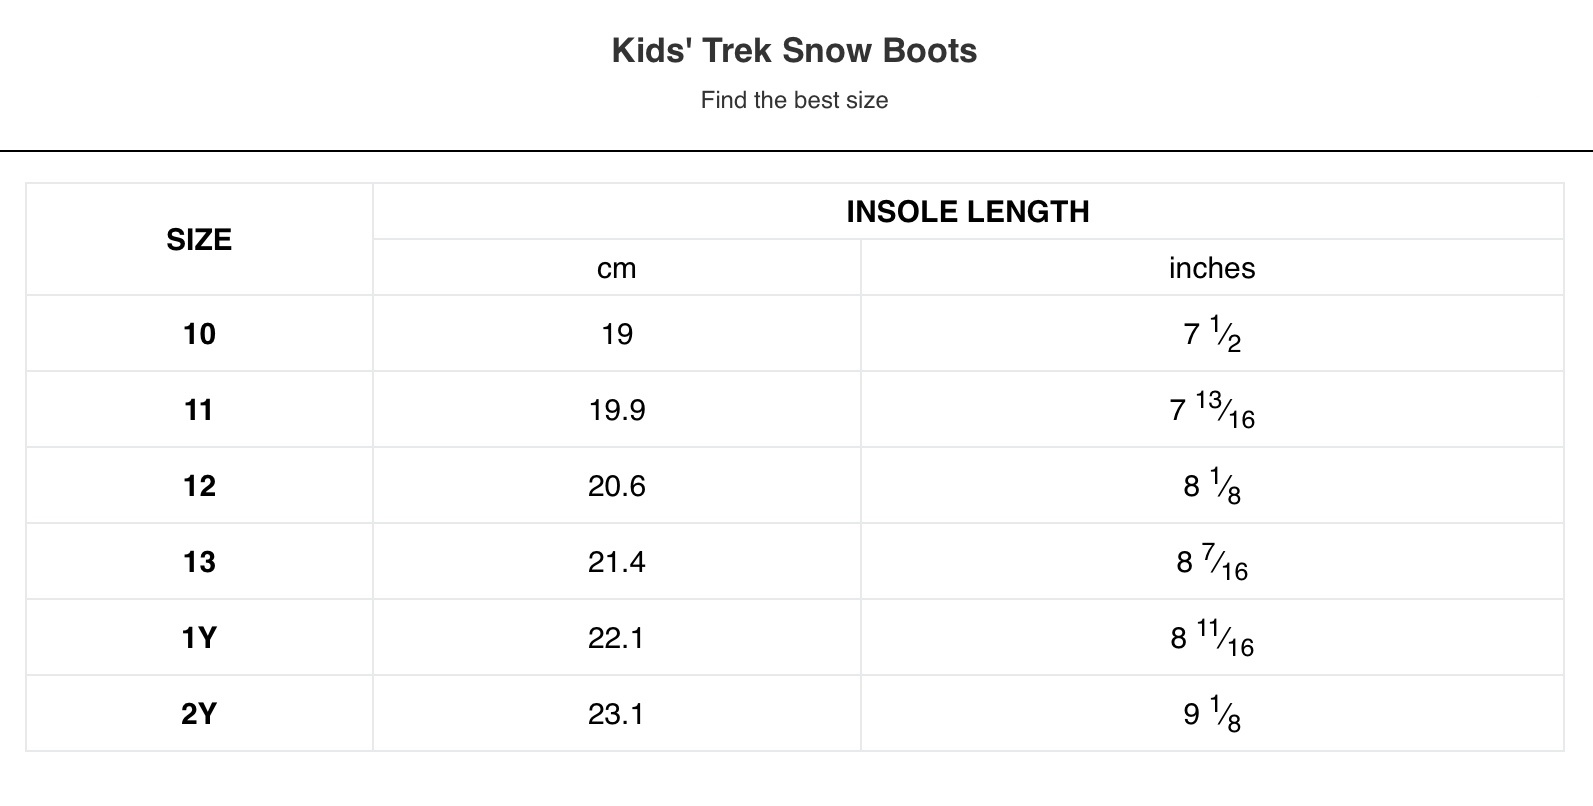The height and width of the screenshot is (806, 1593).
Task: Click the Kids' Trek Snow Boots title
Action: 794,51
